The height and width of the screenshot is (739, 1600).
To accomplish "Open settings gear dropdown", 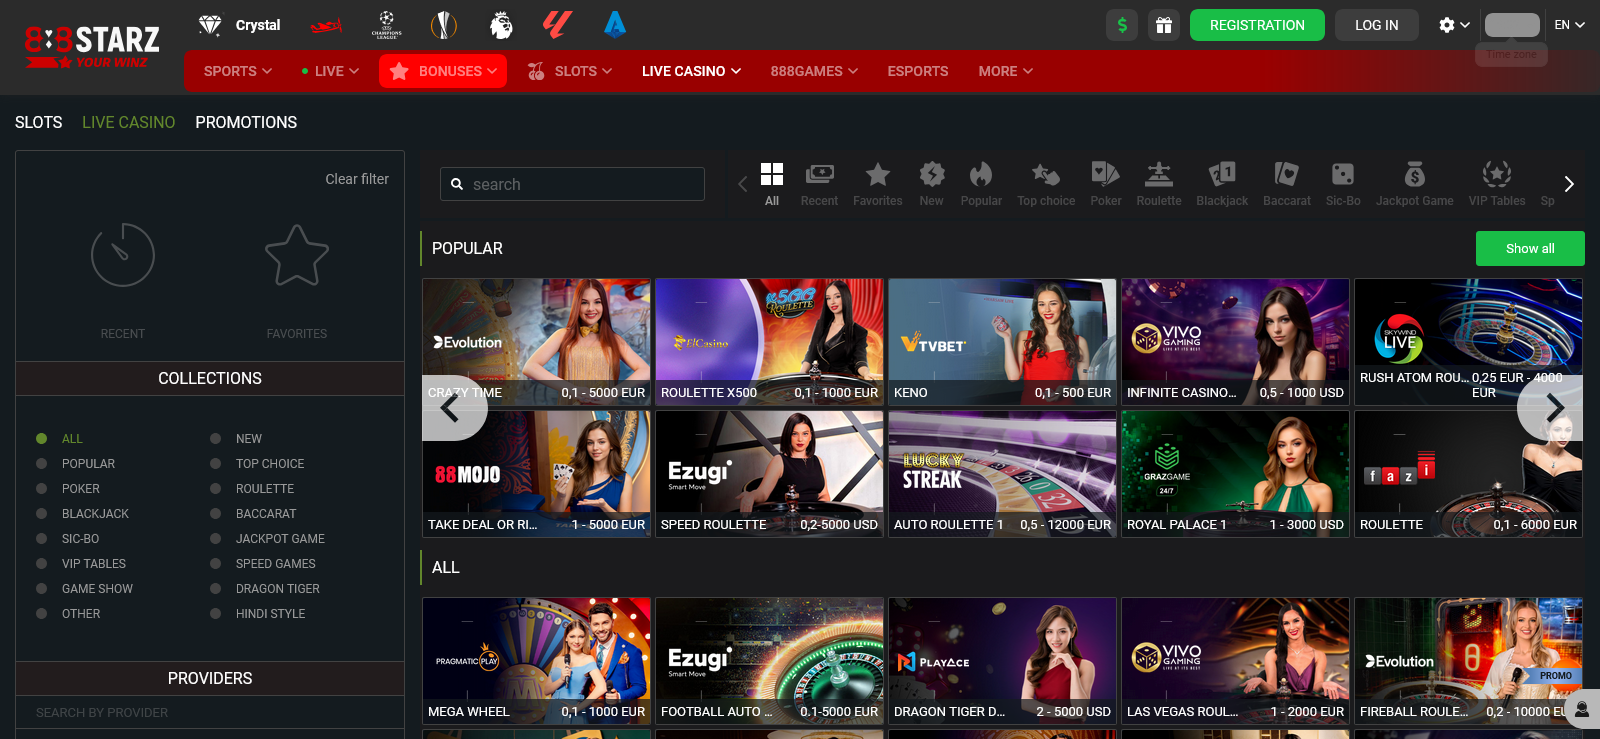I will coord(1454,25).
